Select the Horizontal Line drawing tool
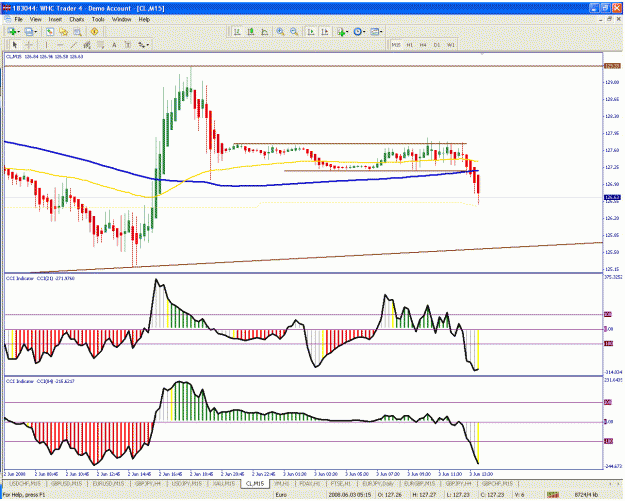Screen dimensions: 625x501 tap(60, 45)
